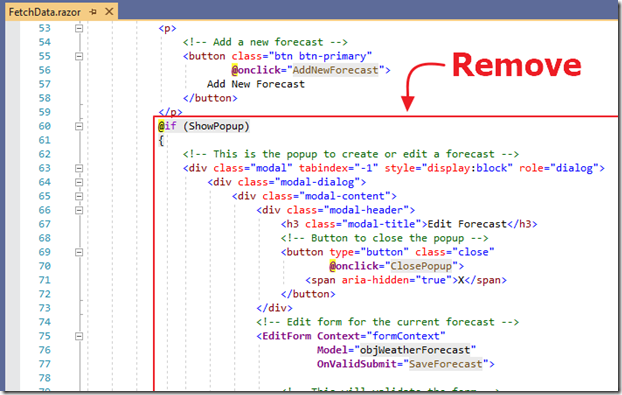Screen dimensions: 622x395
Task: Click the type="button" attribute on line 69
Action: [x=369, y=252]
